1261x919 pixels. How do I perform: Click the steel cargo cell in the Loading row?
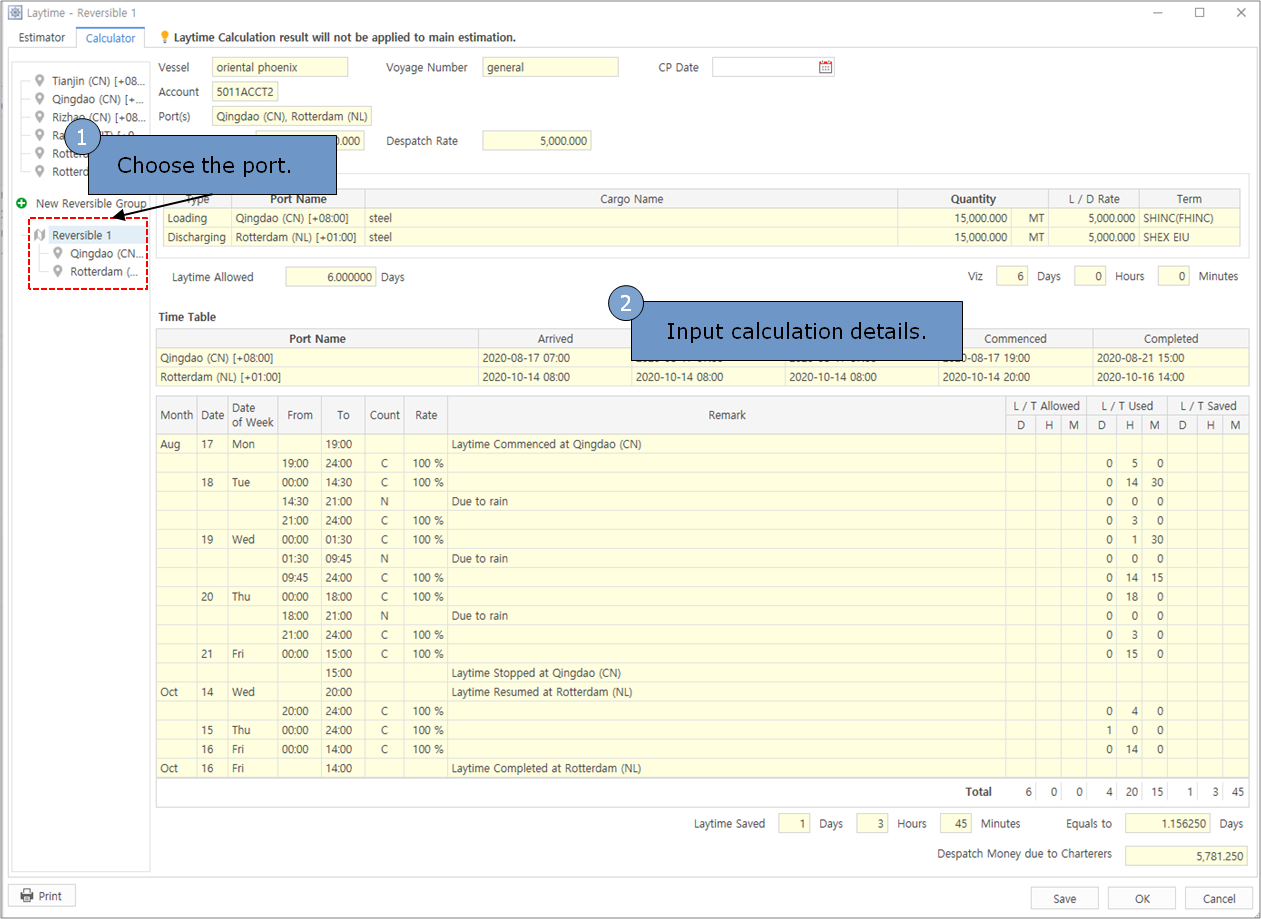coord(631,218)
